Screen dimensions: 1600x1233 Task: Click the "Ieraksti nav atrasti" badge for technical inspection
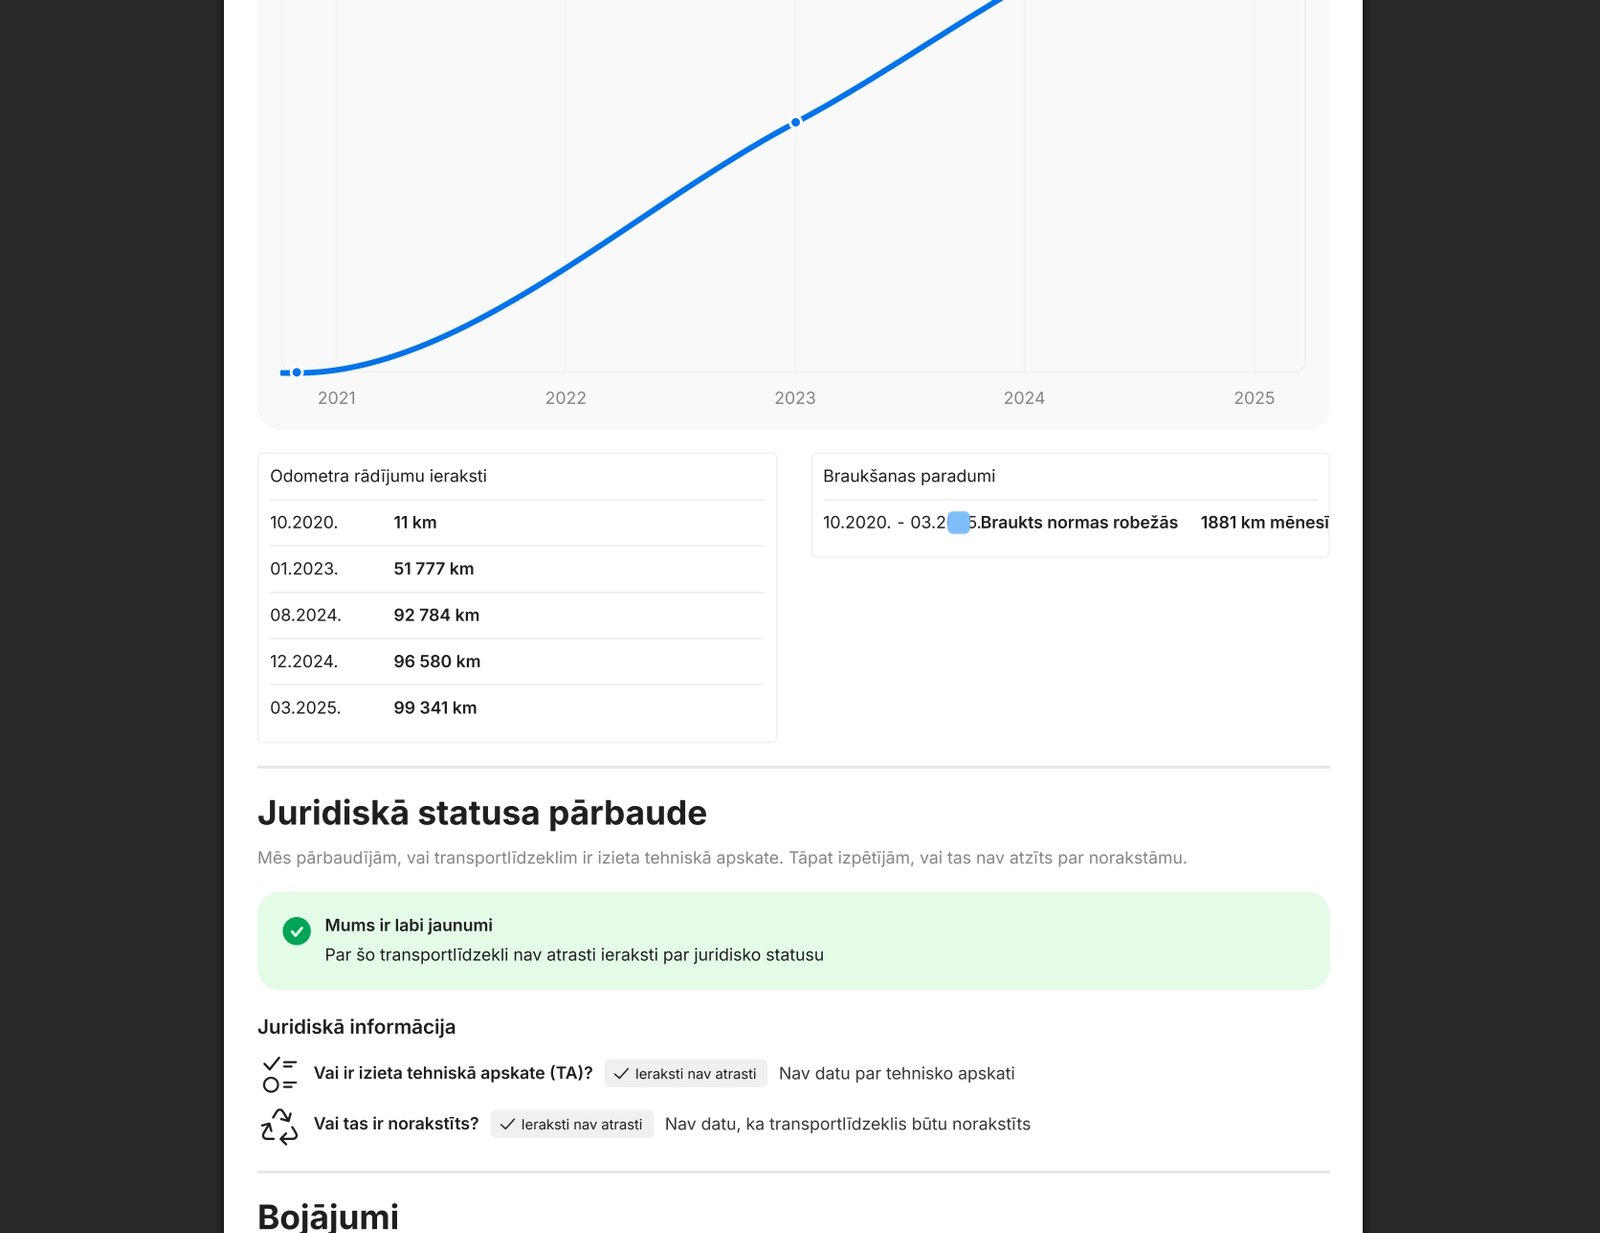(x=686, y=1074)
